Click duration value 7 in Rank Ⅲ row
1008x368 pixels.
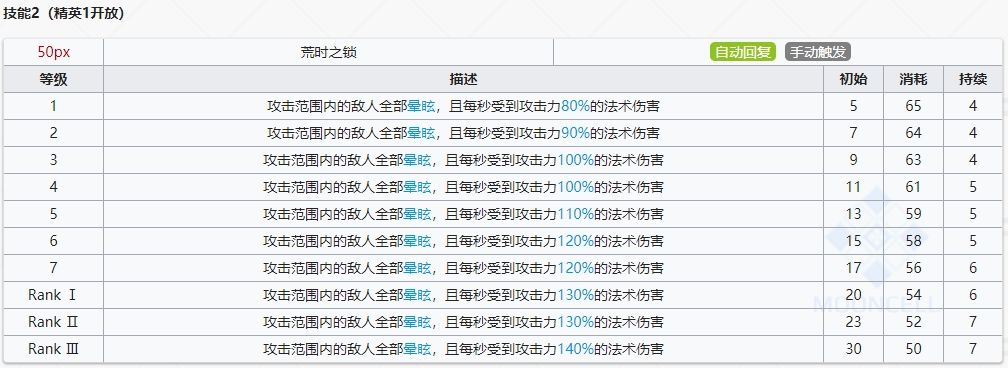pyautogui.click(x=973, y=349)
